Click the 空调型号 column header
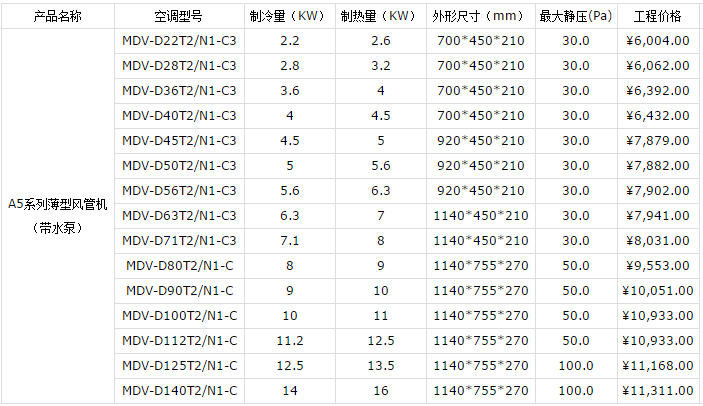 [179, 16]
